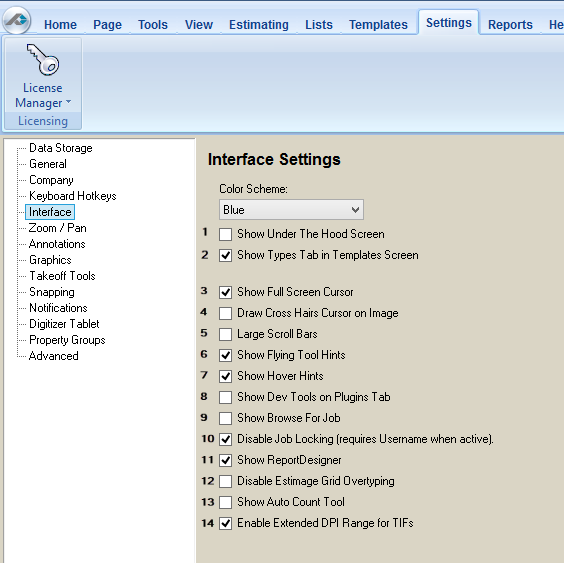564x563 pixels.
Task: Open the application orb menu button
Action: (17, 20)
